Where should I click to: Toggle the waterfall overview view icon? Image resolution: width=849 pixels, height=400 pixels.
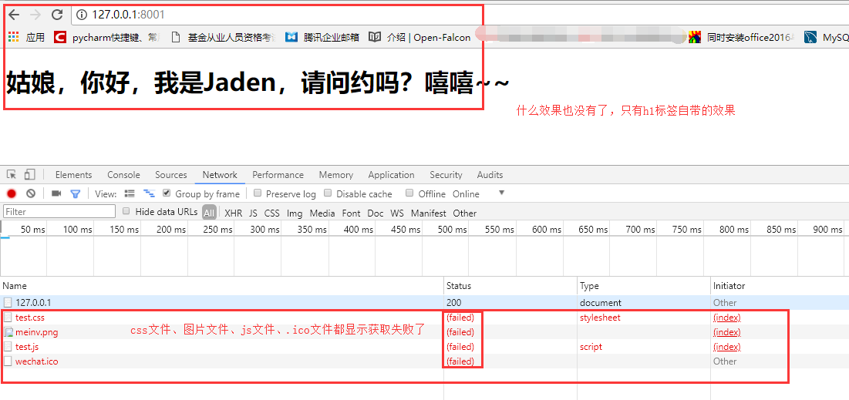[149, 193]
